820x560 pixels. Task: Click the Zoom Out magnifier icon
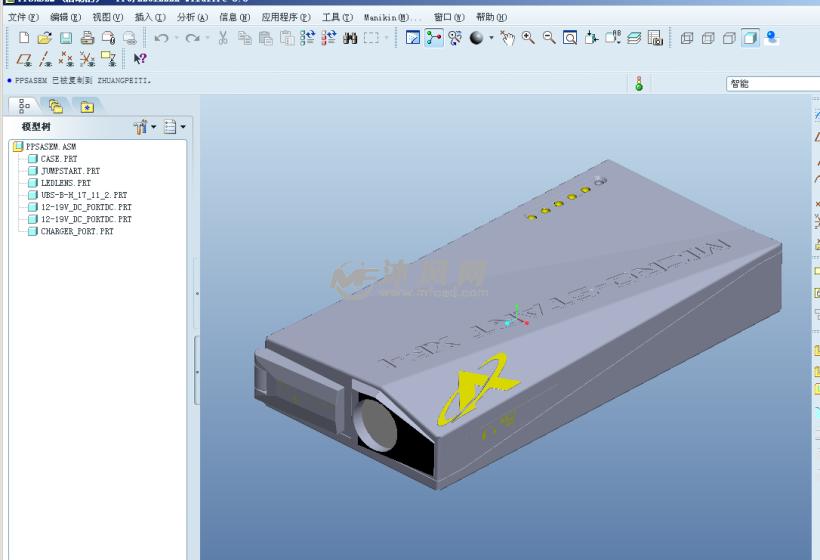tap(549, 38)
